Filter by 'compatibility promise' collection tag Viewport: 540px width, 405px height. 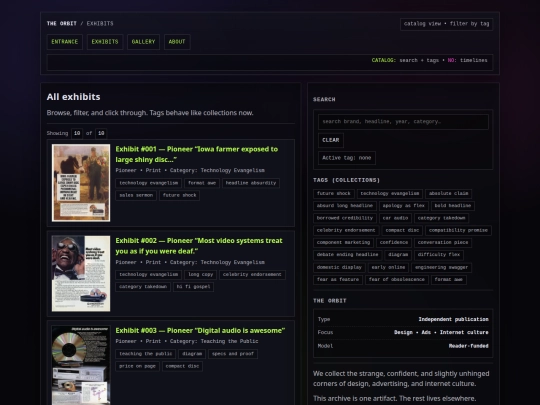[x=458, y=230]
